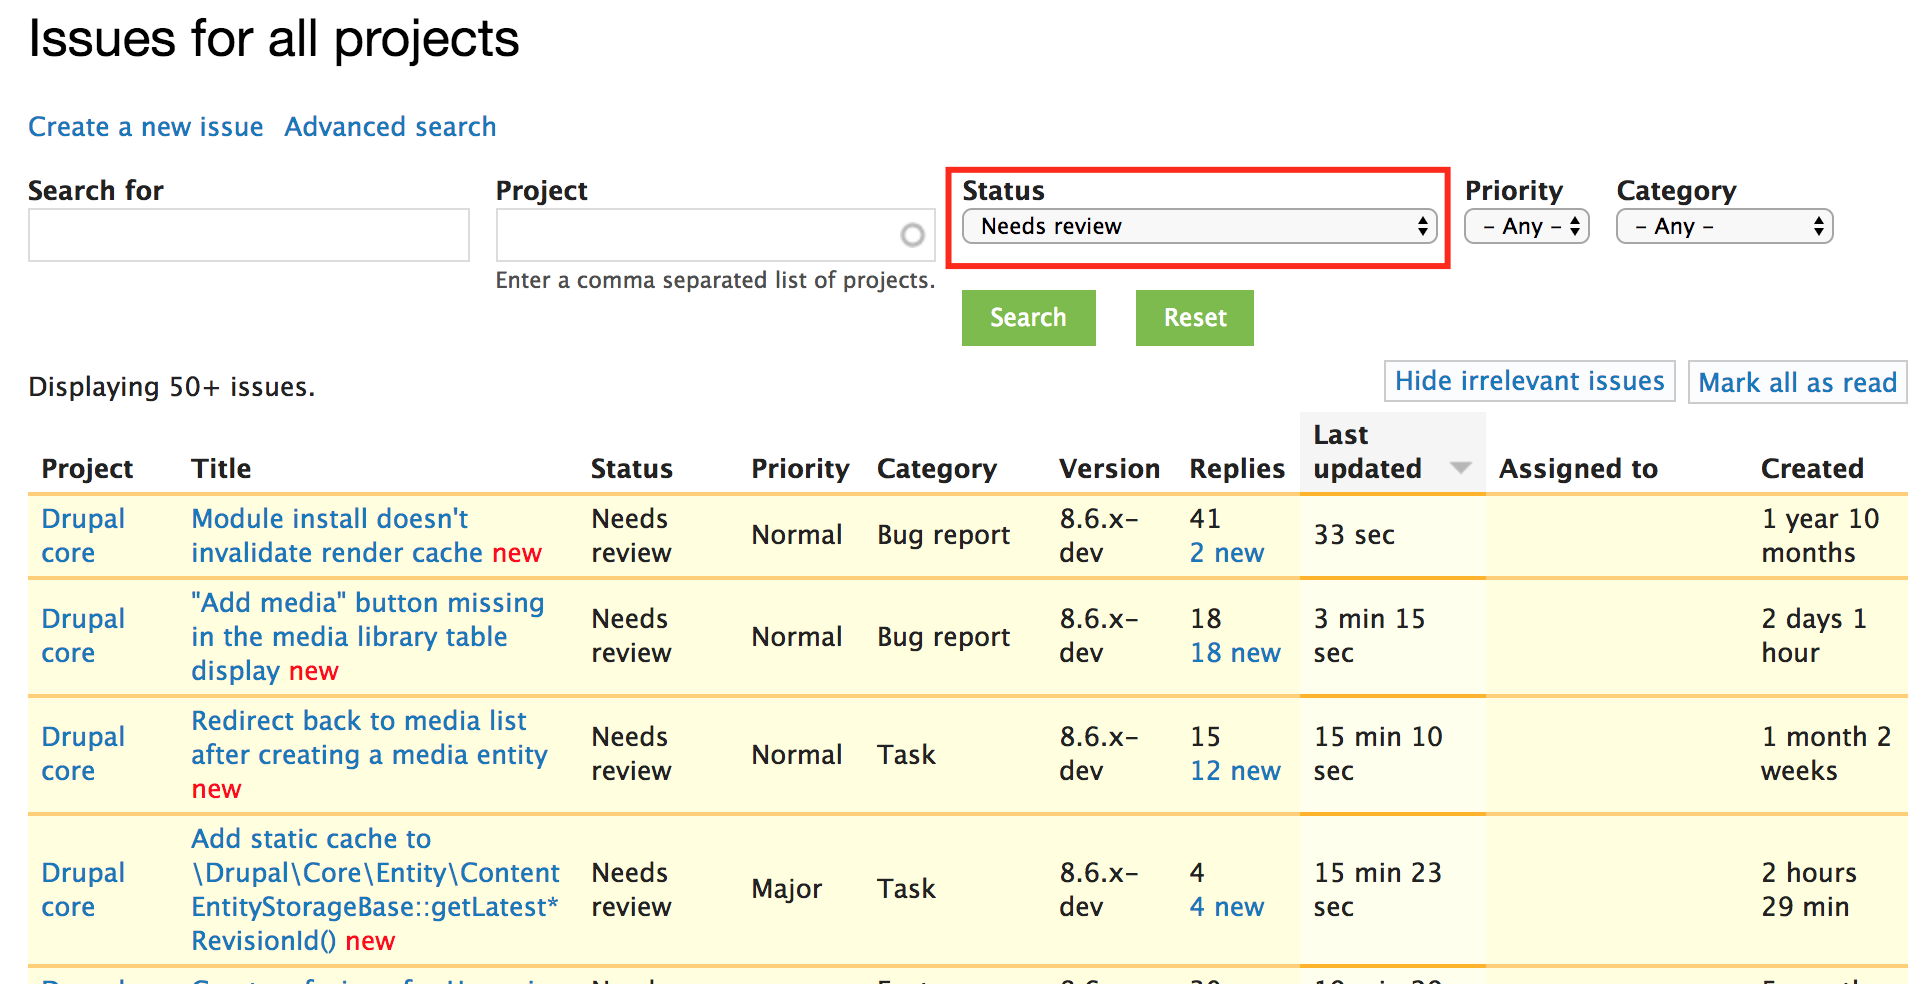The image size is (1922, 984).
Task: Sort by Version column header
Action: [1109, 468]
